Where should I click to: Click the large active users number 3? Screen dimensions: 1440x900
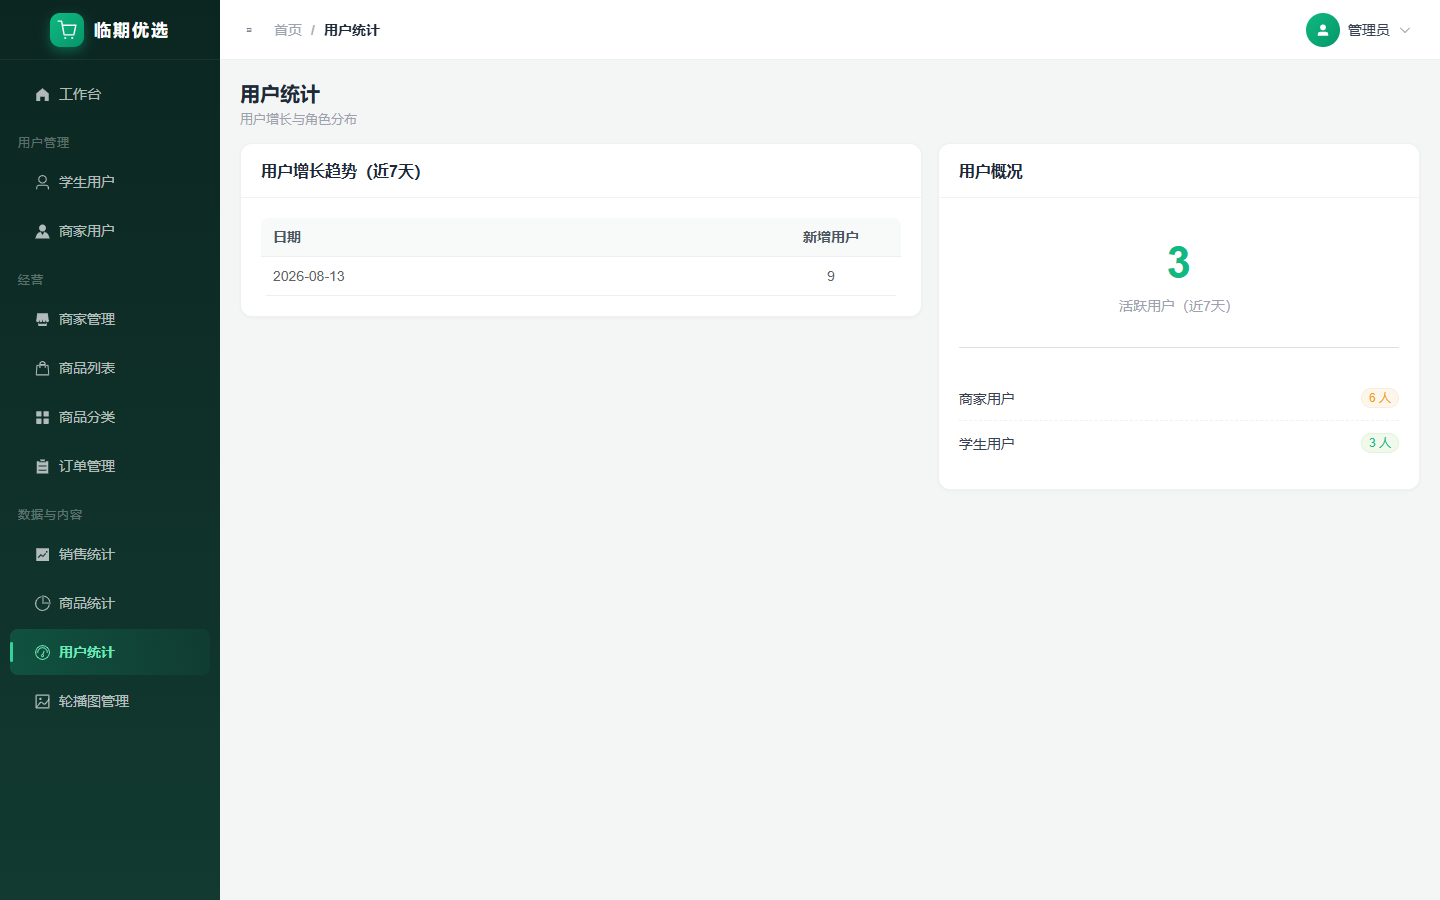[x=1179, y=263]
